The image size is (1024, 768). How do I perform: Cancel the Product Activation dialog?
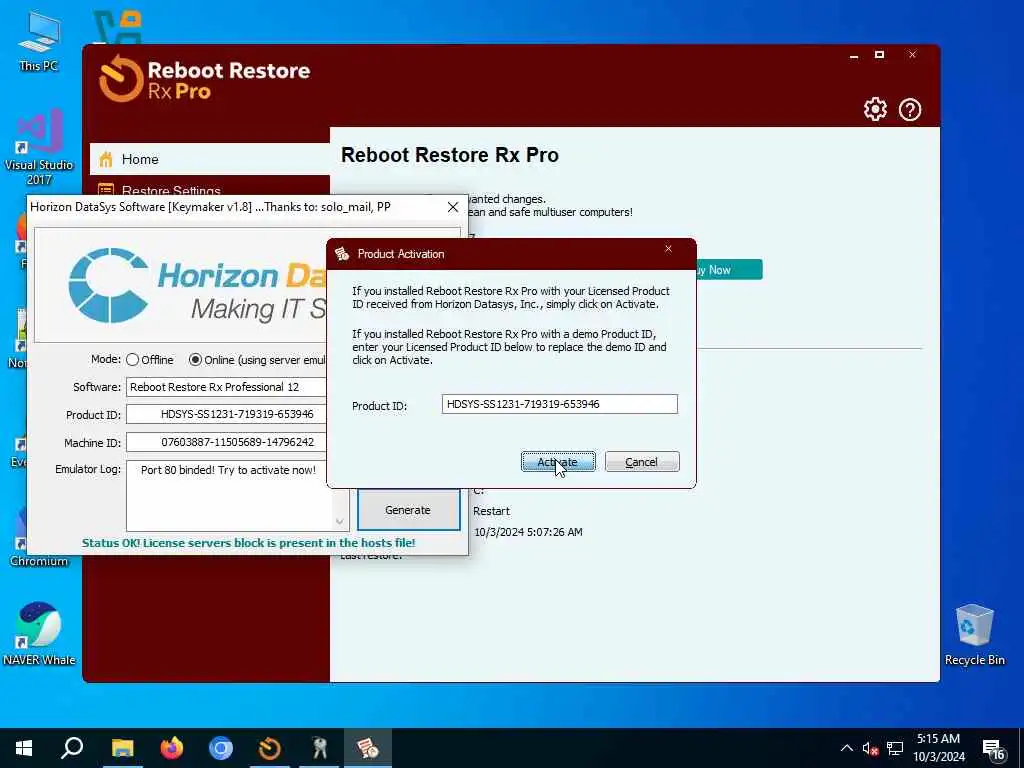point(642,462)
